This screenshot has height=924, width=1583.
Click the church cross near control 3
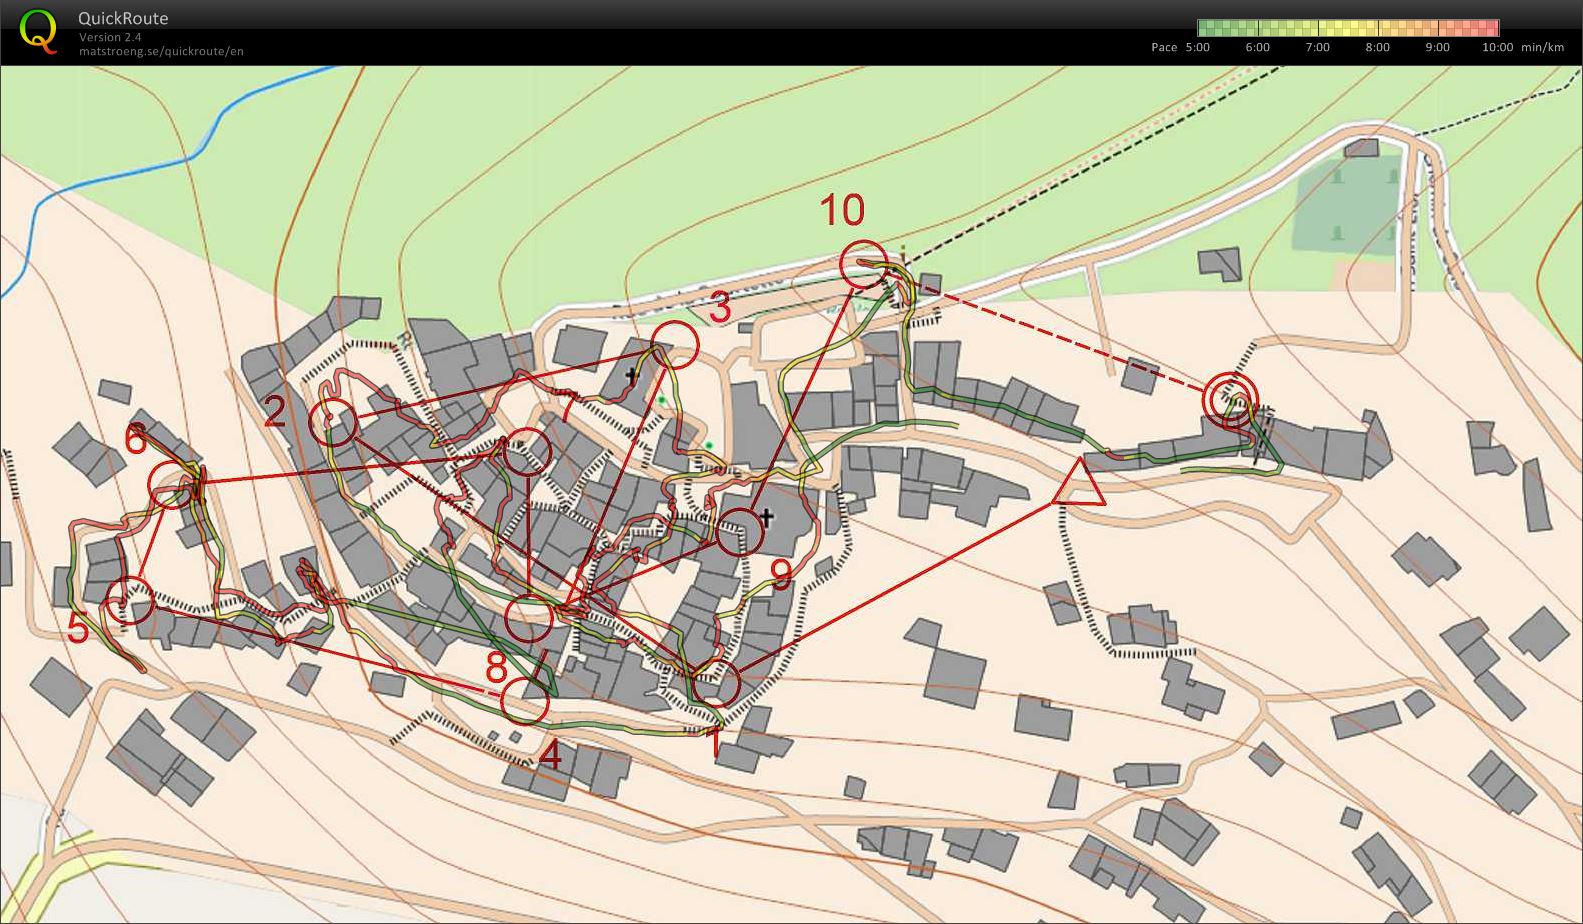632,376
